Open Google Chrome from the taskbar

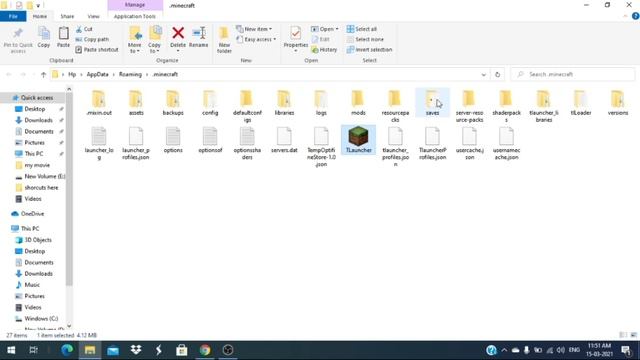click(x=205, y=350)
